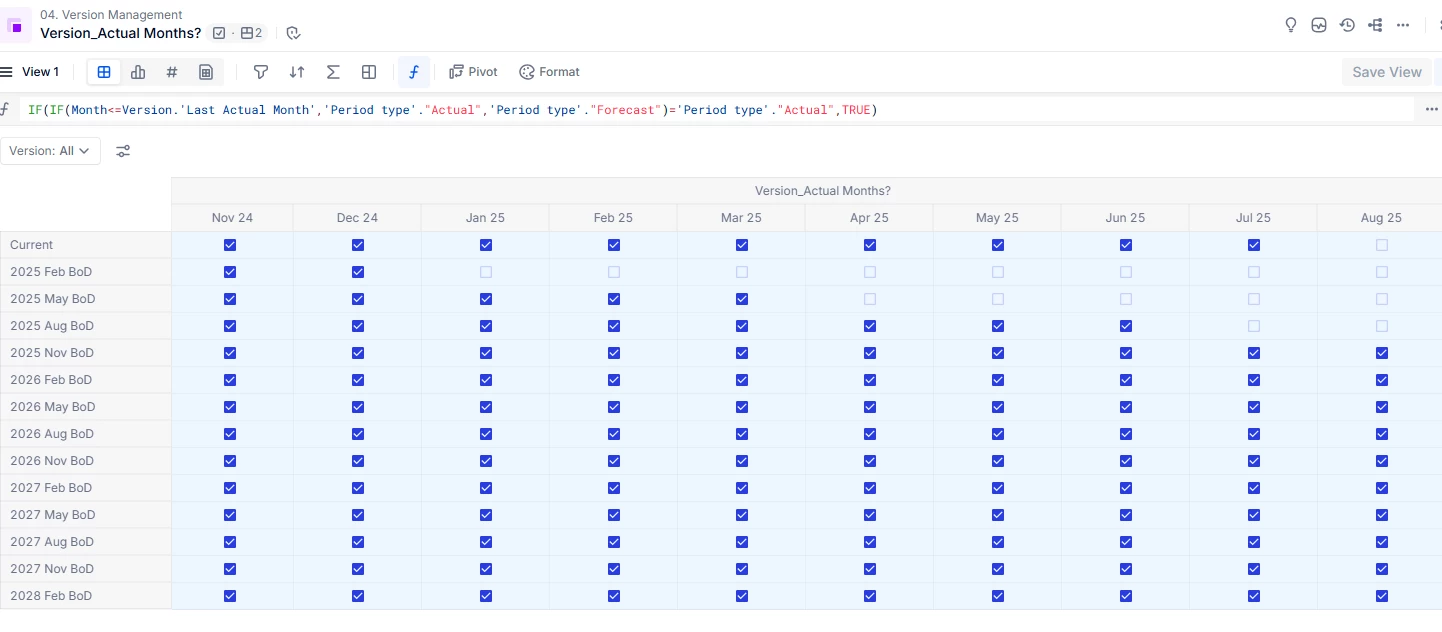Open the header three-dots more menu
The image size is (1442, 632).
tap(1403, 25)
